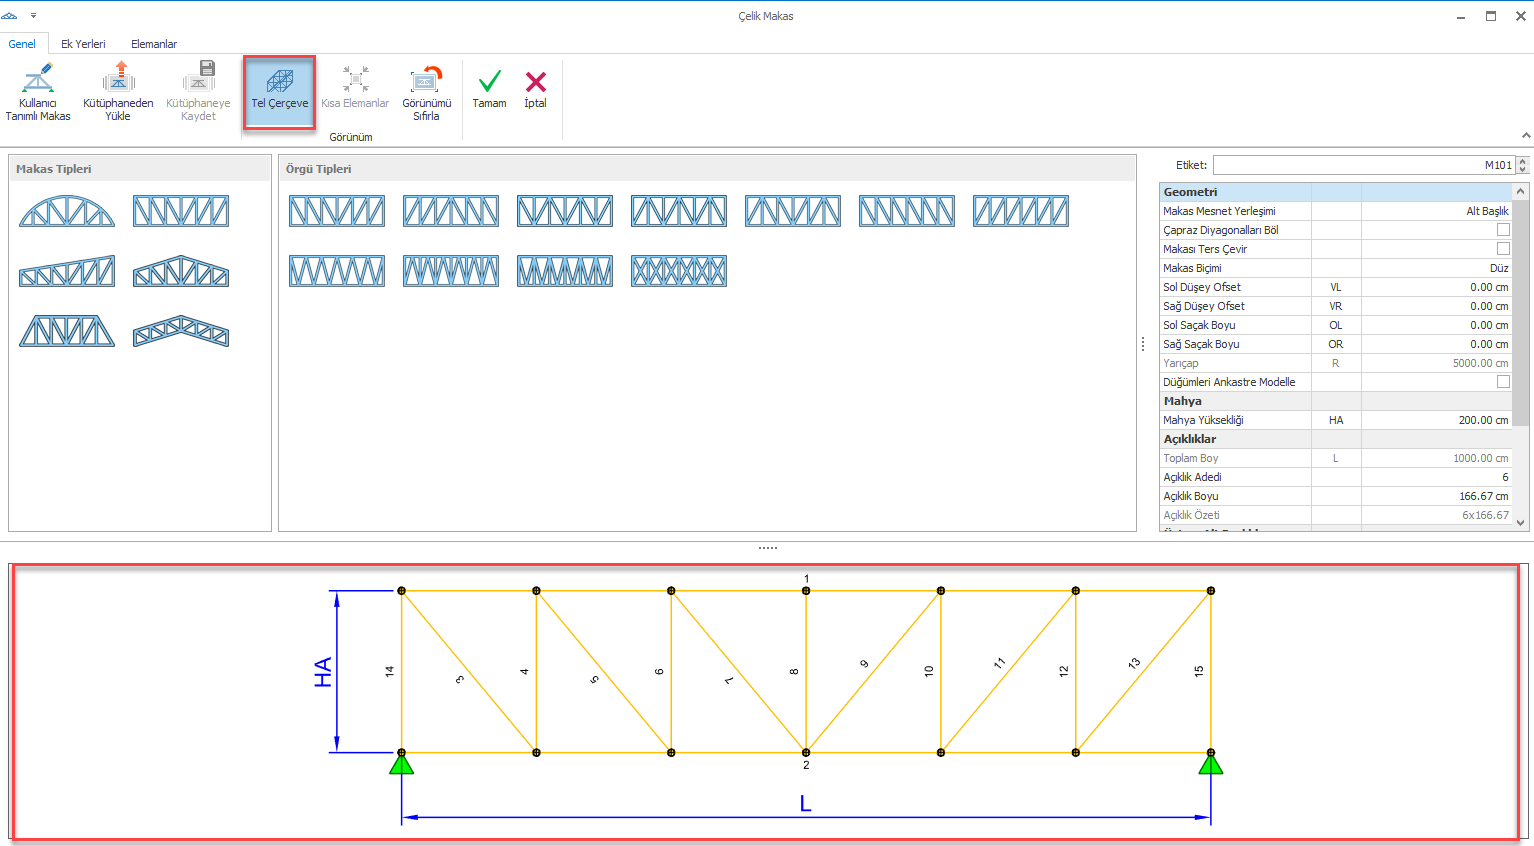Click property panel scroll up arrow
This screenshot has width=1534, height=846.
click(1521, 191)
